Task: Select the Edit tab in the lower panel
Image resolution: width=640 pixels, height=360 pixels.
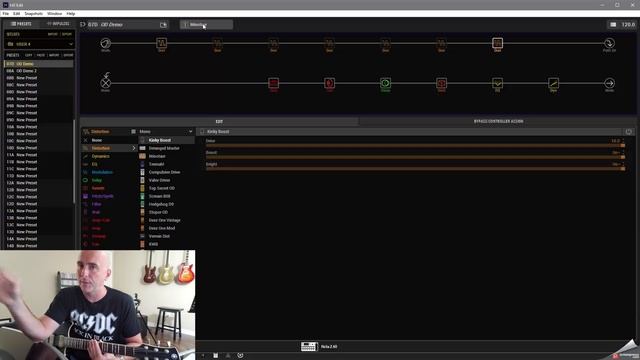Action: [219, 121]
